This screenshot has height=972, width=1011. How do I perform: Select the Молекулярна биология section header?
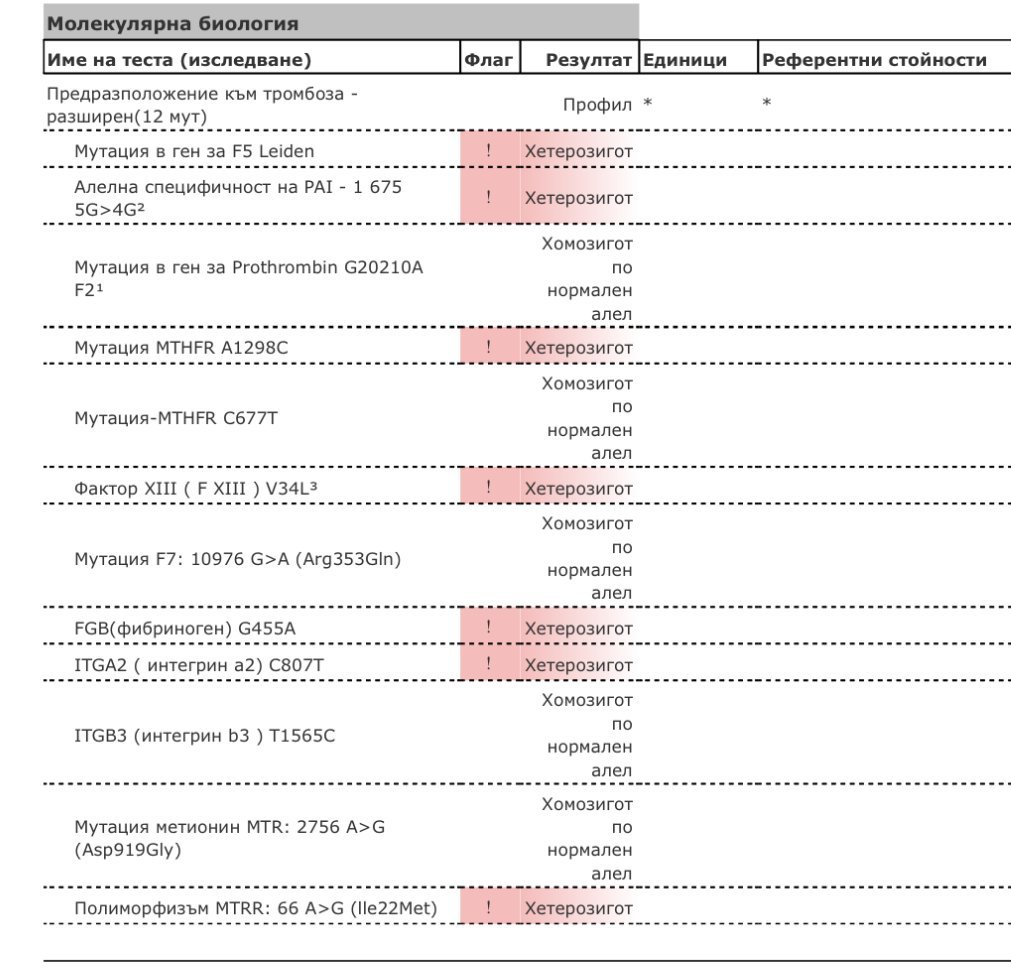173,22
